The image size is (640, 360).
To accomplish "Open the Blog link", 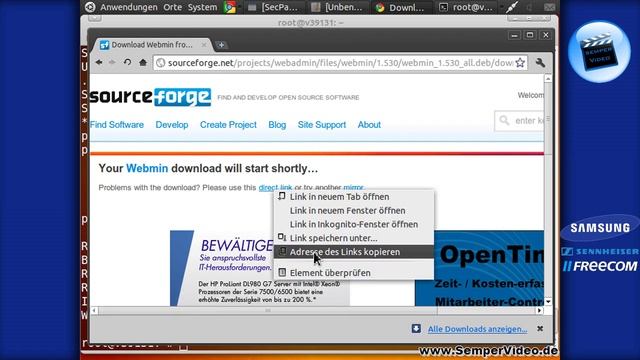I will 277,125.
